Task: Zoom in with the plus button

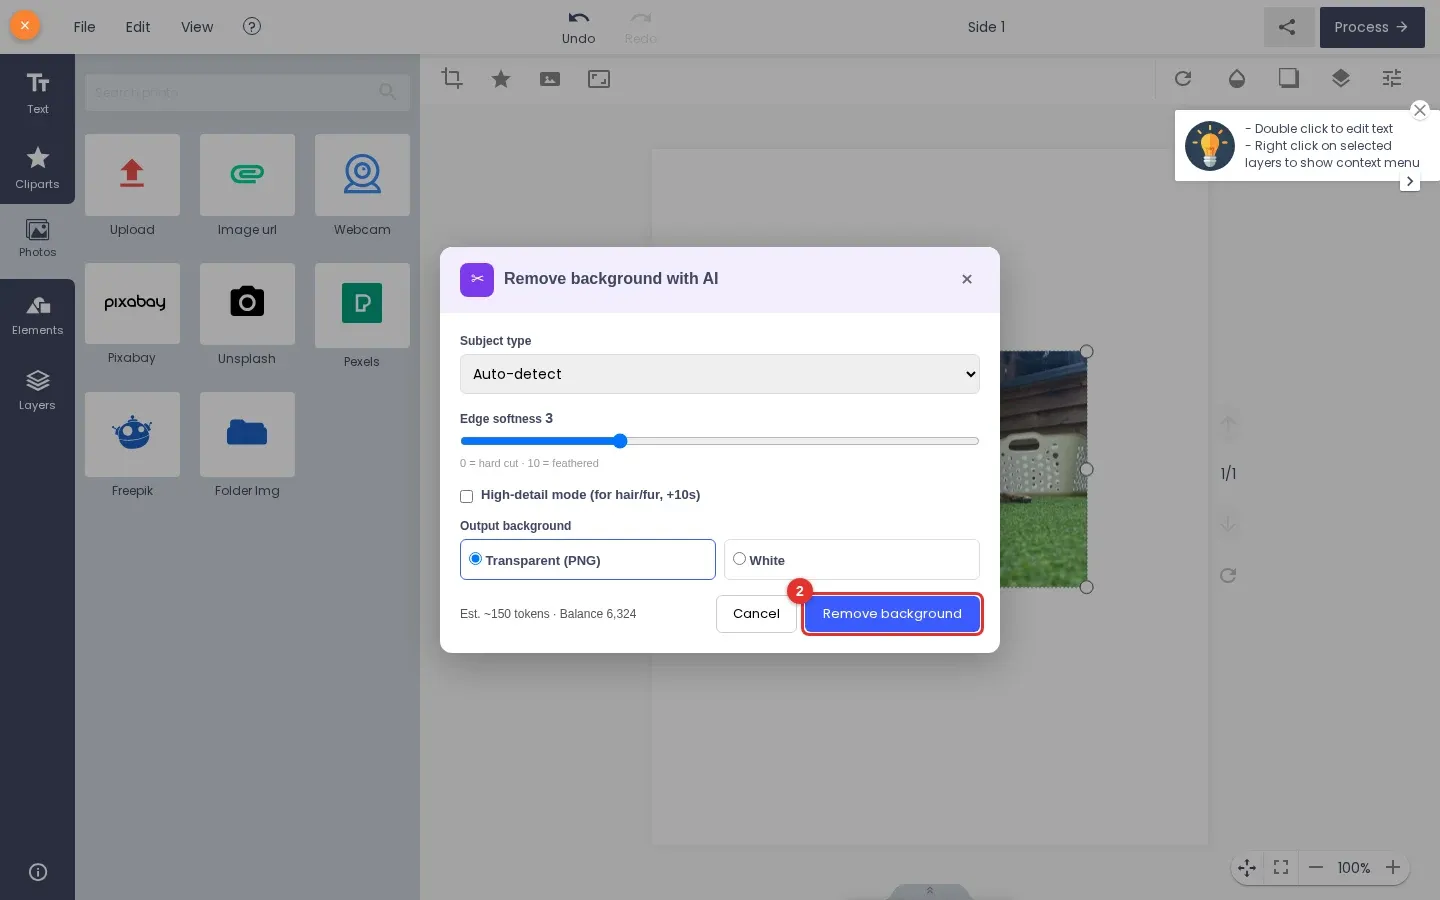Action: coord(1393,868)
